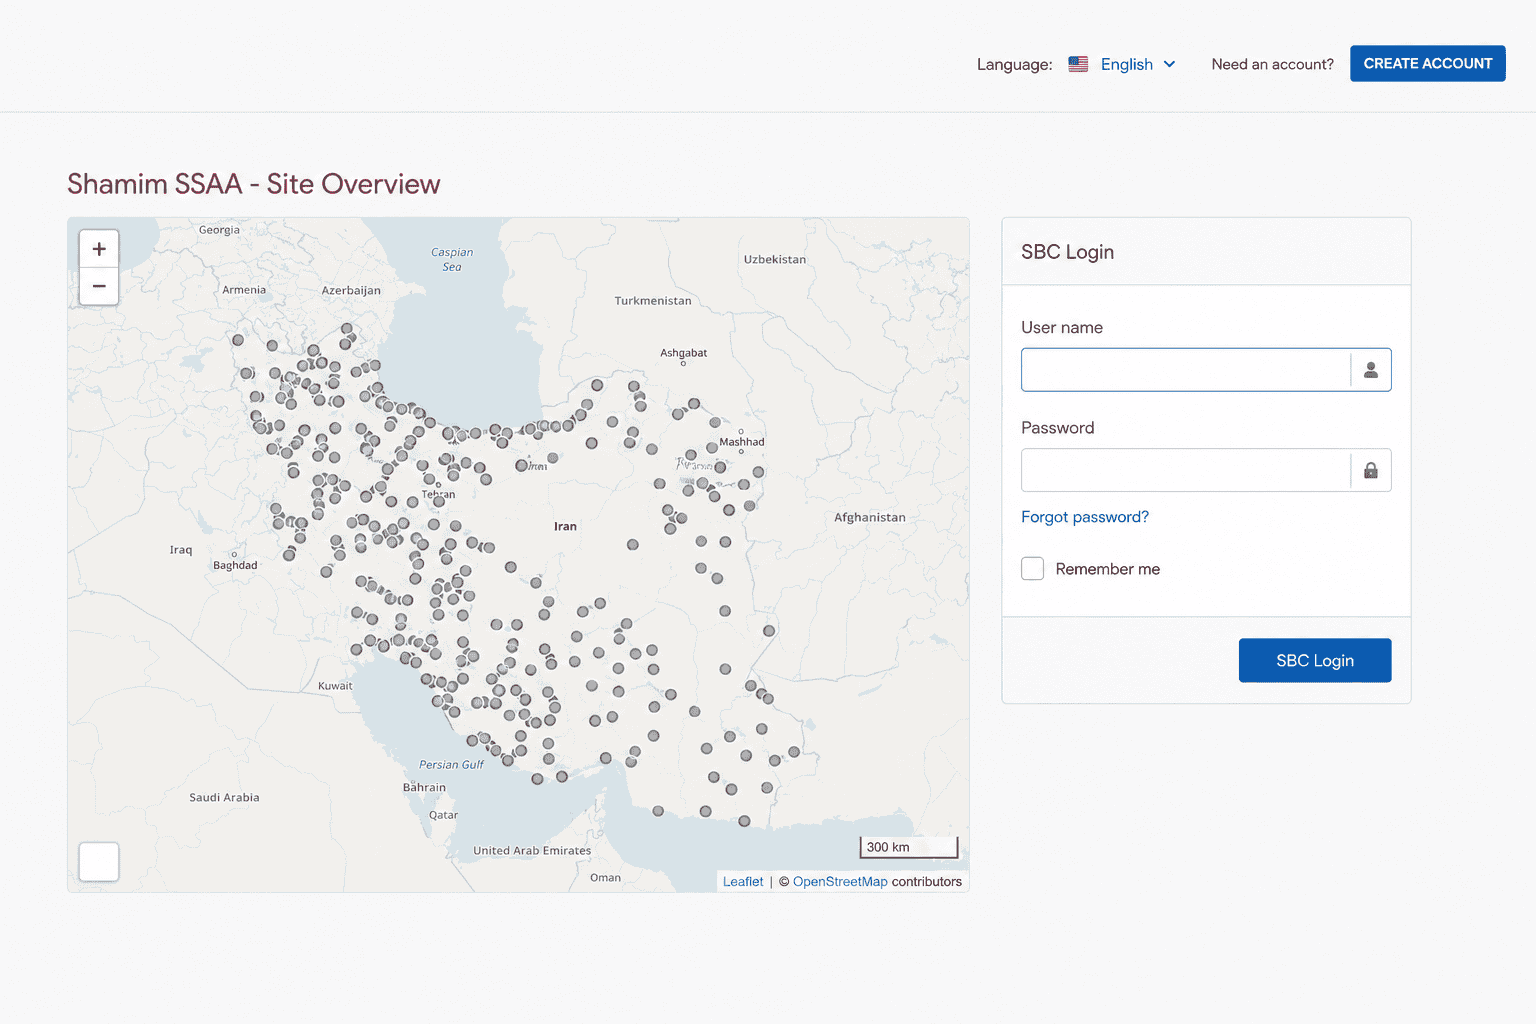This screenshot has width=1536, height=1024.
Task: Click Forgot password link
Action: [1085, 517]
